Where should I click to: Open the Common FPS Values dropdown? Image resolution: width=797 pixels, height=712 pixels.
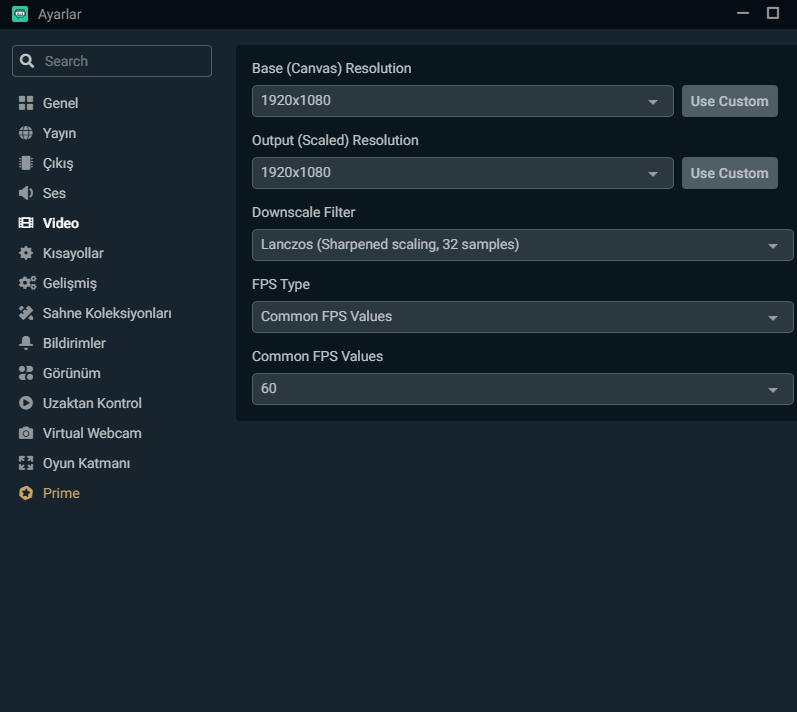click(x=522, y=389)
